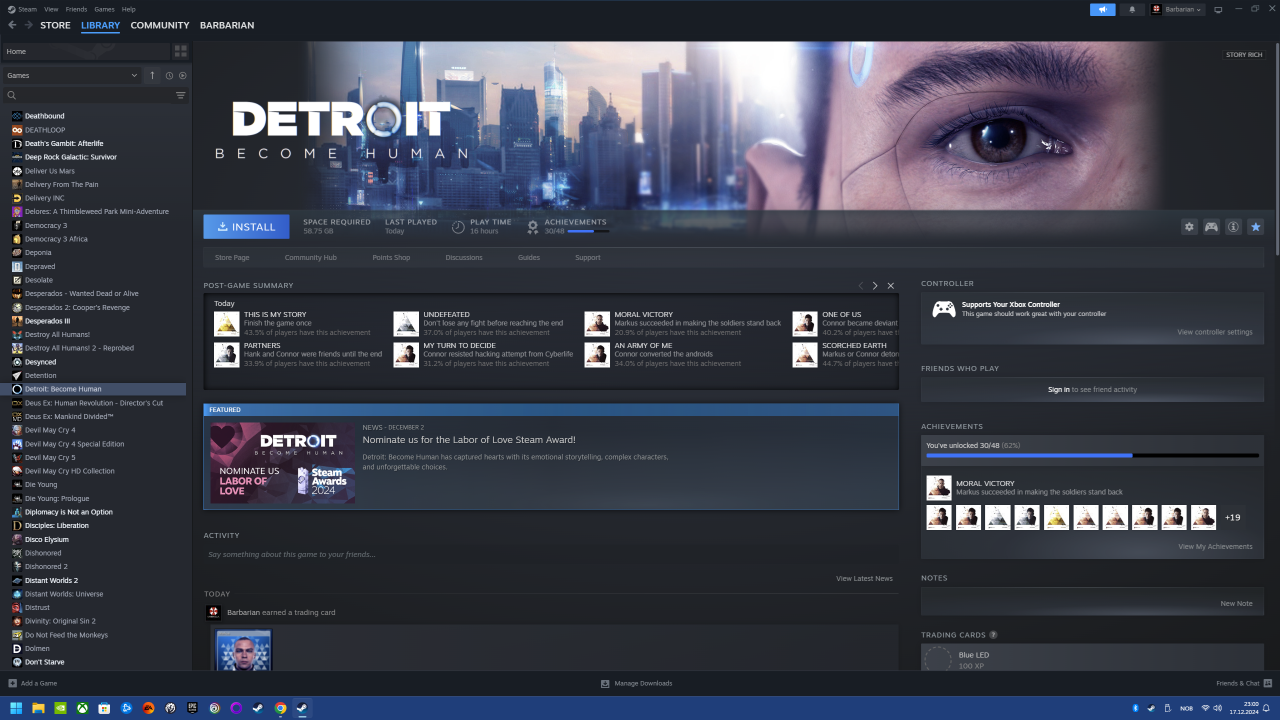Click the blue INSTALL button
Viewport: 1280px width, 720px height.
246,227
